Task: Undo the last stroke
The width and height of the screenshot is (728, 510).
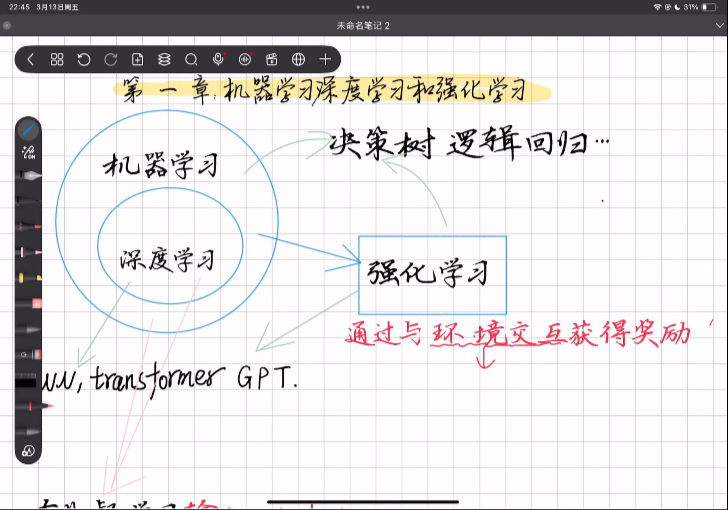Action: 84,59
